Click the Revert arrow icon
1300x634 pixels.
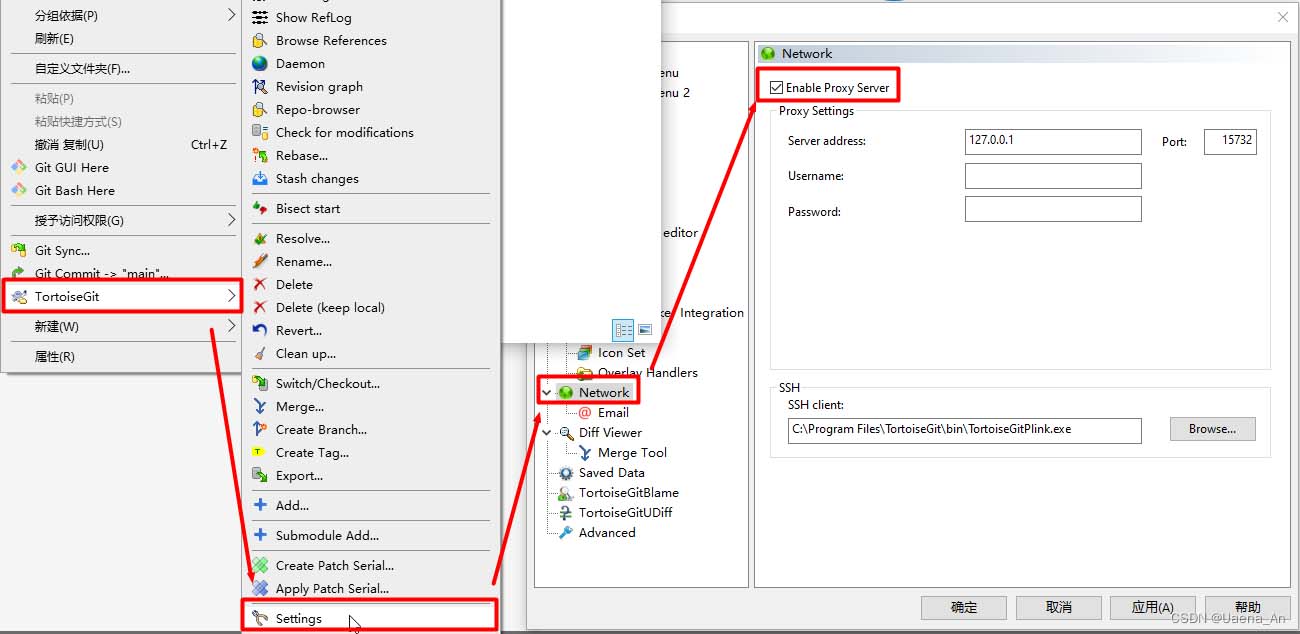(x=260, y=330)
